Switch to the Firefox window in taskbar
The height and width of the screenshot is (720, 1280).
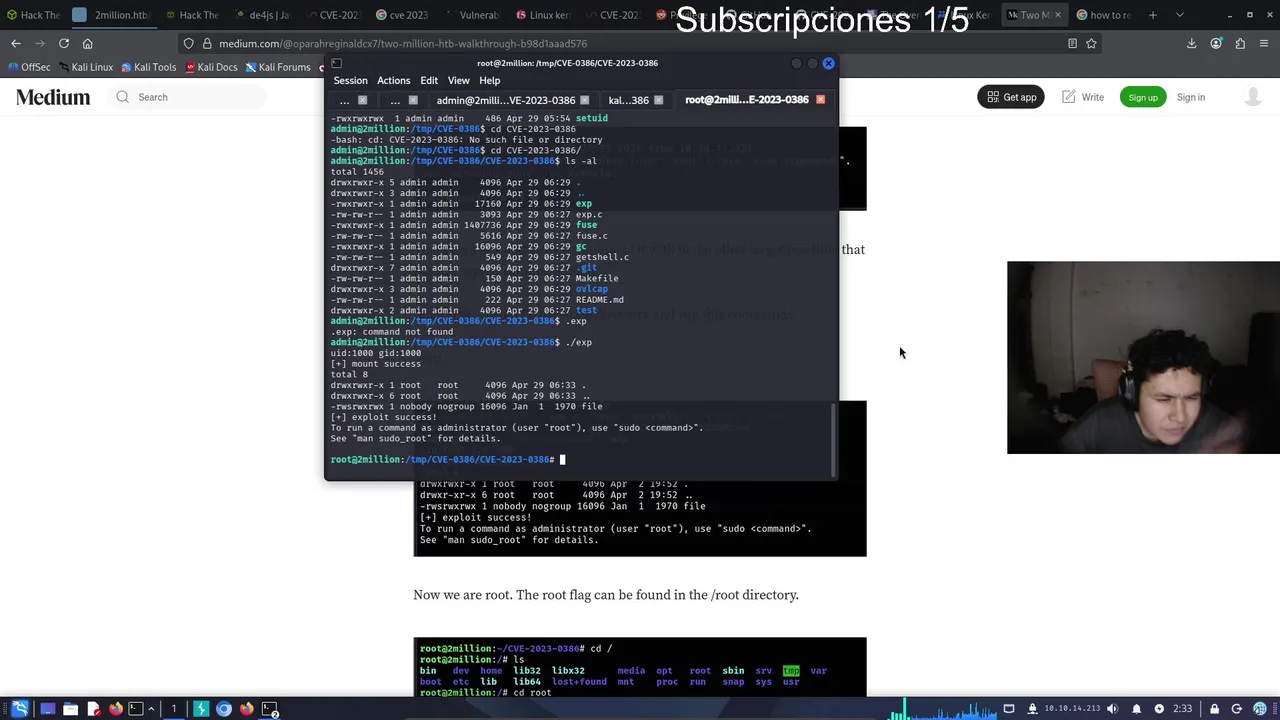(247, 709)
